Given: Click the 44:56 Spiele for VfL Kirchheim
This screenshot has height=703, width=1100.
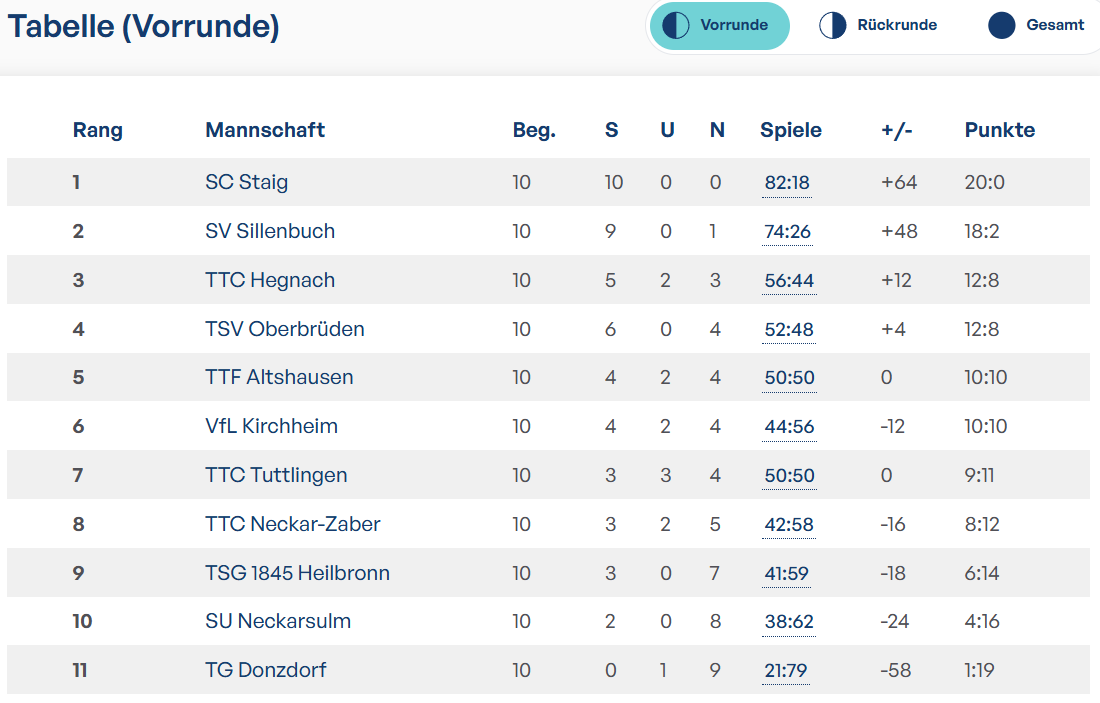Looking at the screenshot, I should pyautogui.click(x=789, y=427).
